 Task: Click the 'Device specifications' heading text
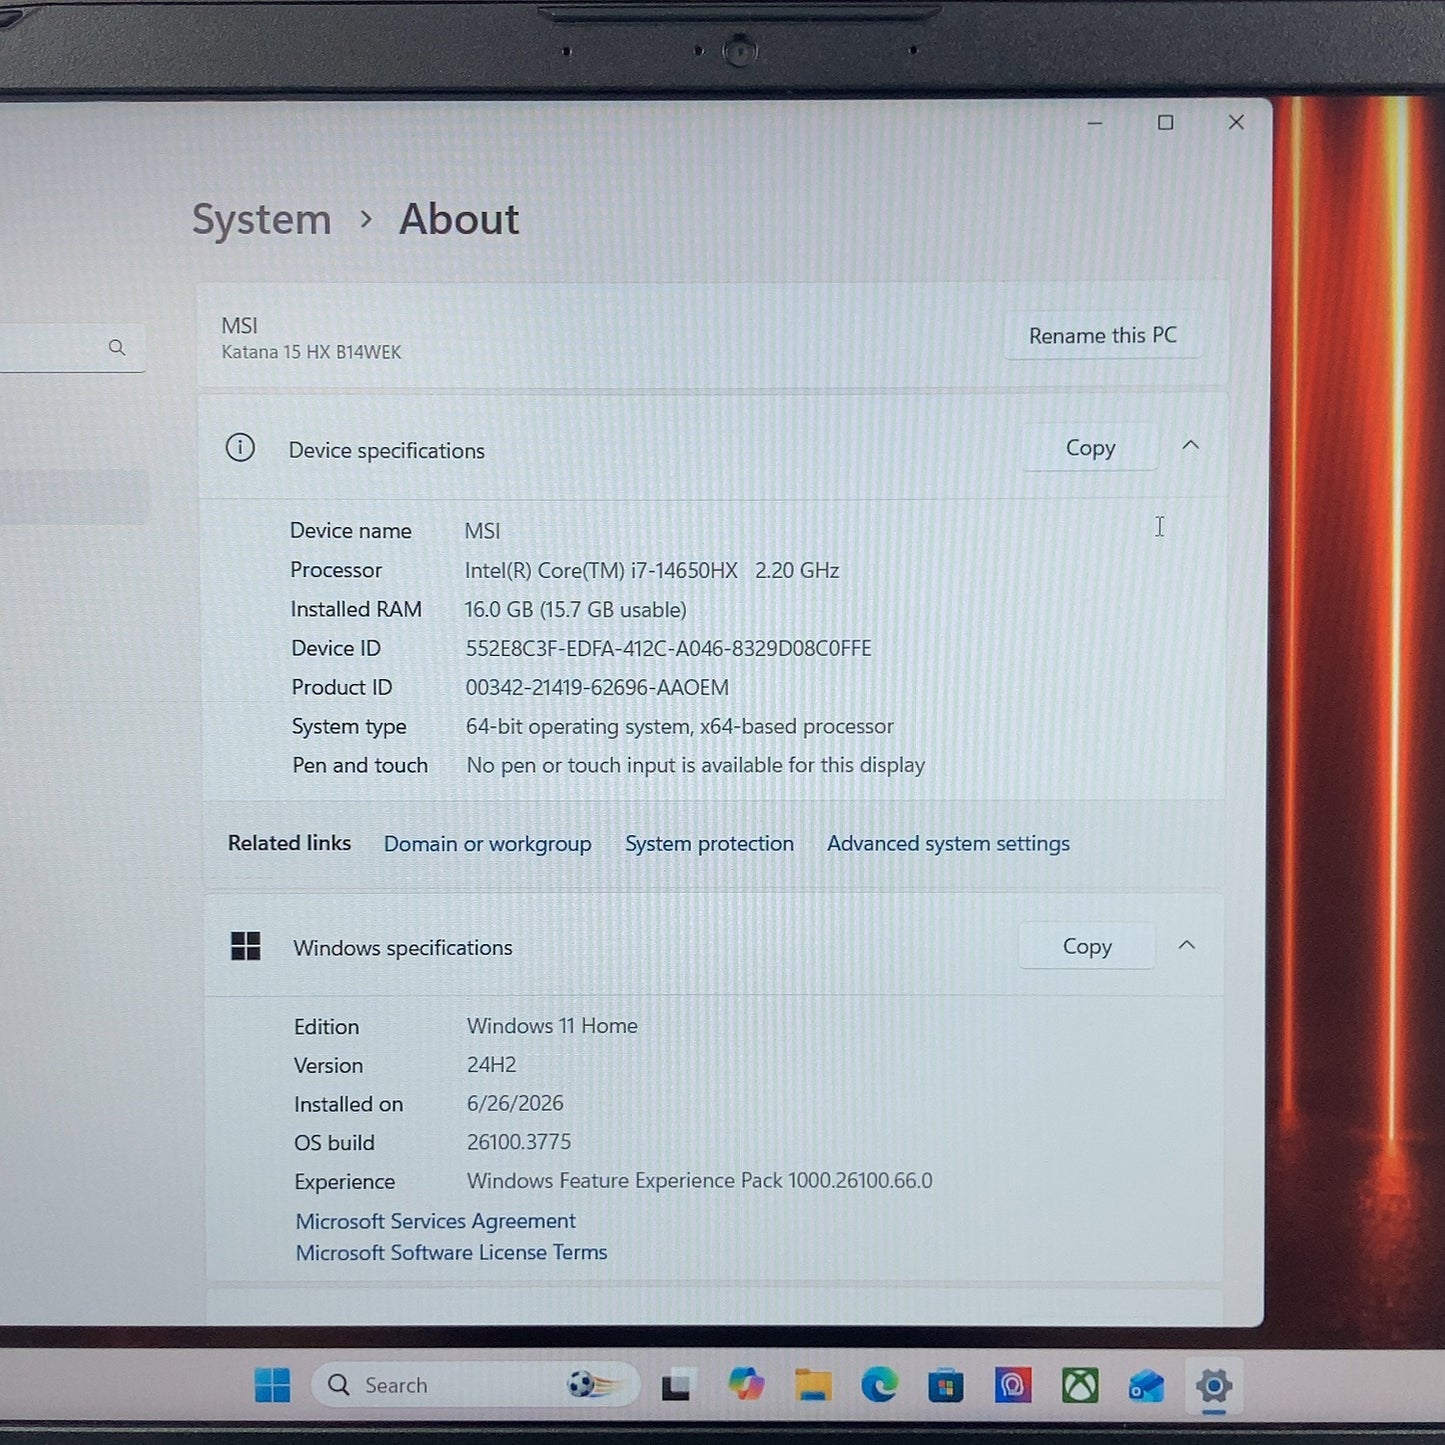click(387, 451)
